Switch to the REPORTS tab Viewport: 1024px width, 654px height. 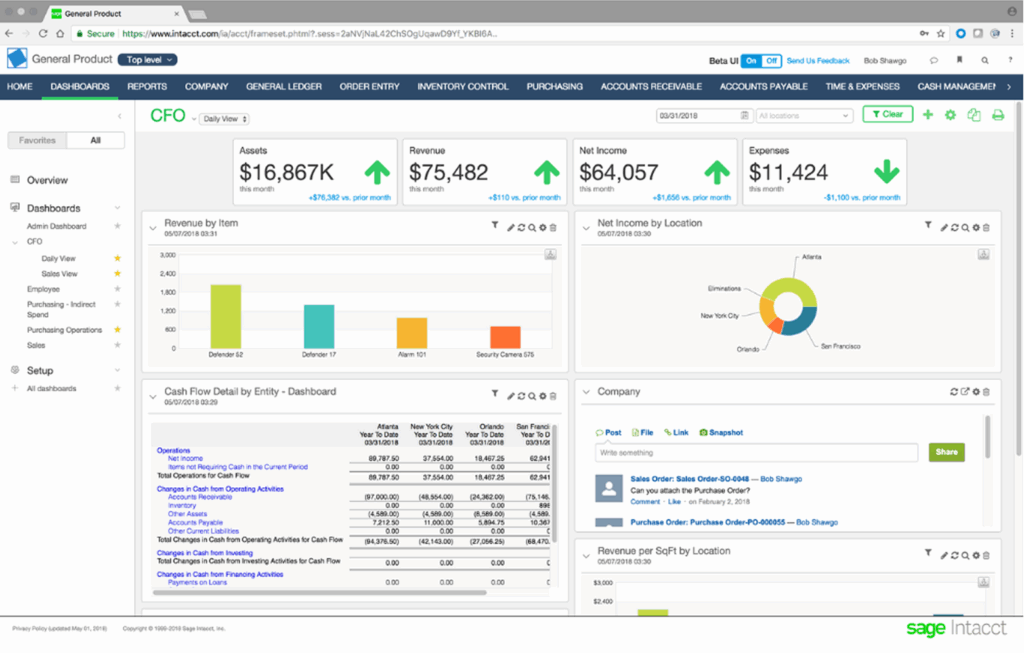pyautogui.click(x=146, y=86)
